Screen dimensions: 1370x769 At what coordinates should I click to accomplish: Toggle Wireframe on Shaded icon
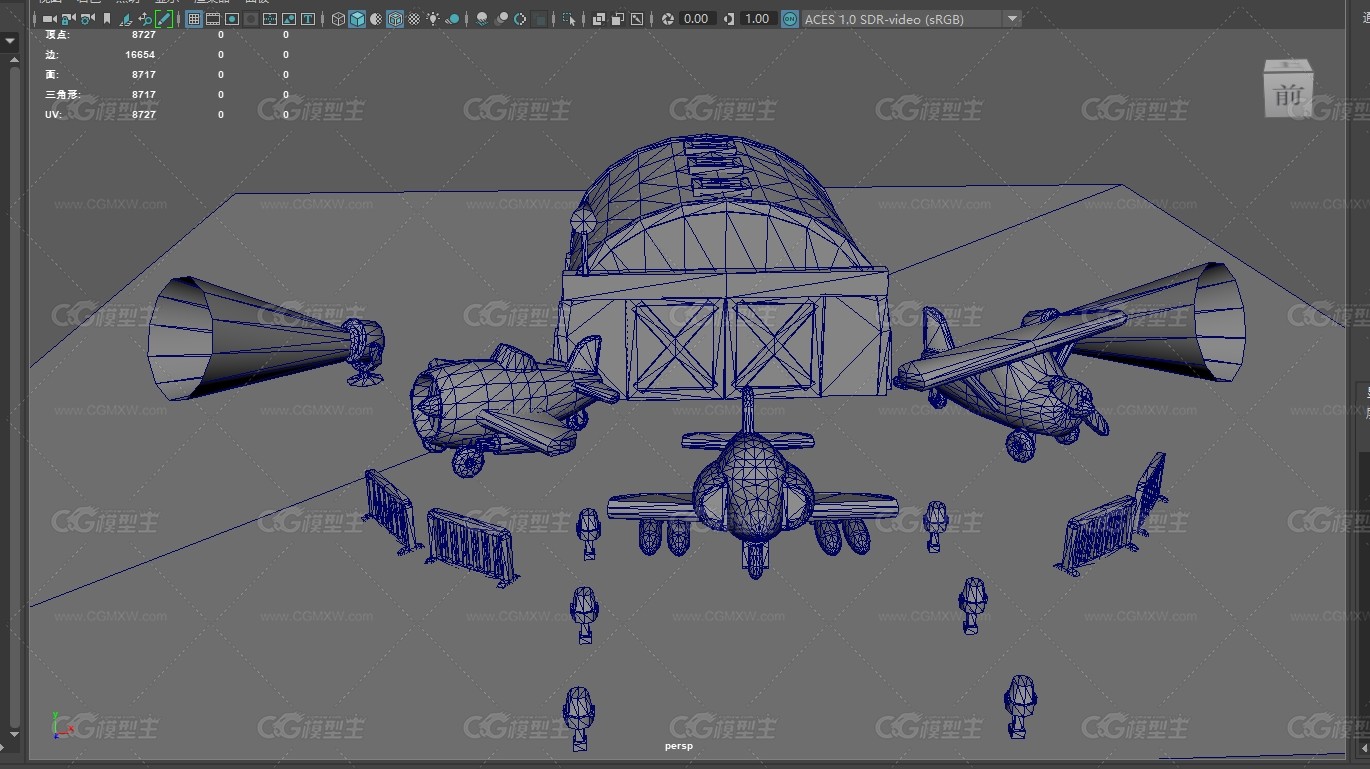(395, 19)
